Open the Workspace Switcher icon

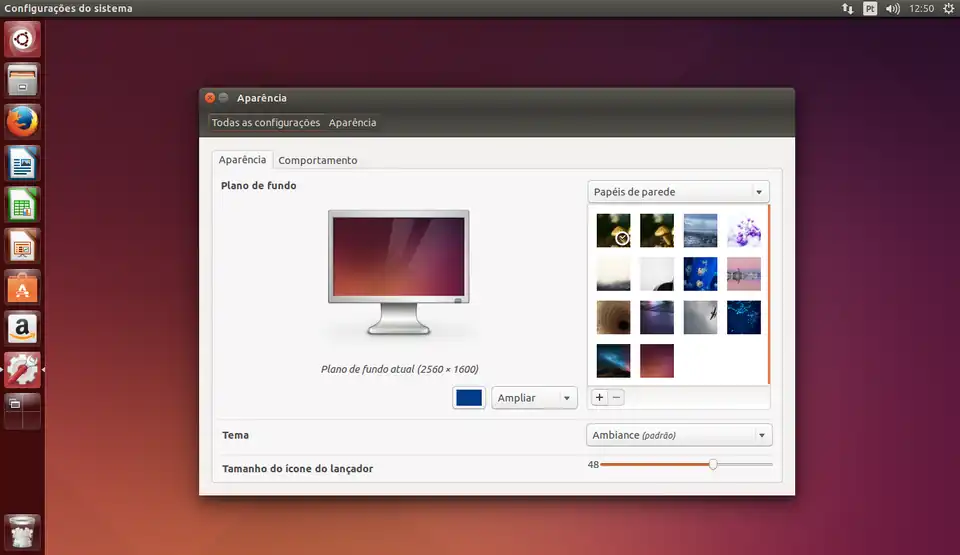[x=22, y=411]
